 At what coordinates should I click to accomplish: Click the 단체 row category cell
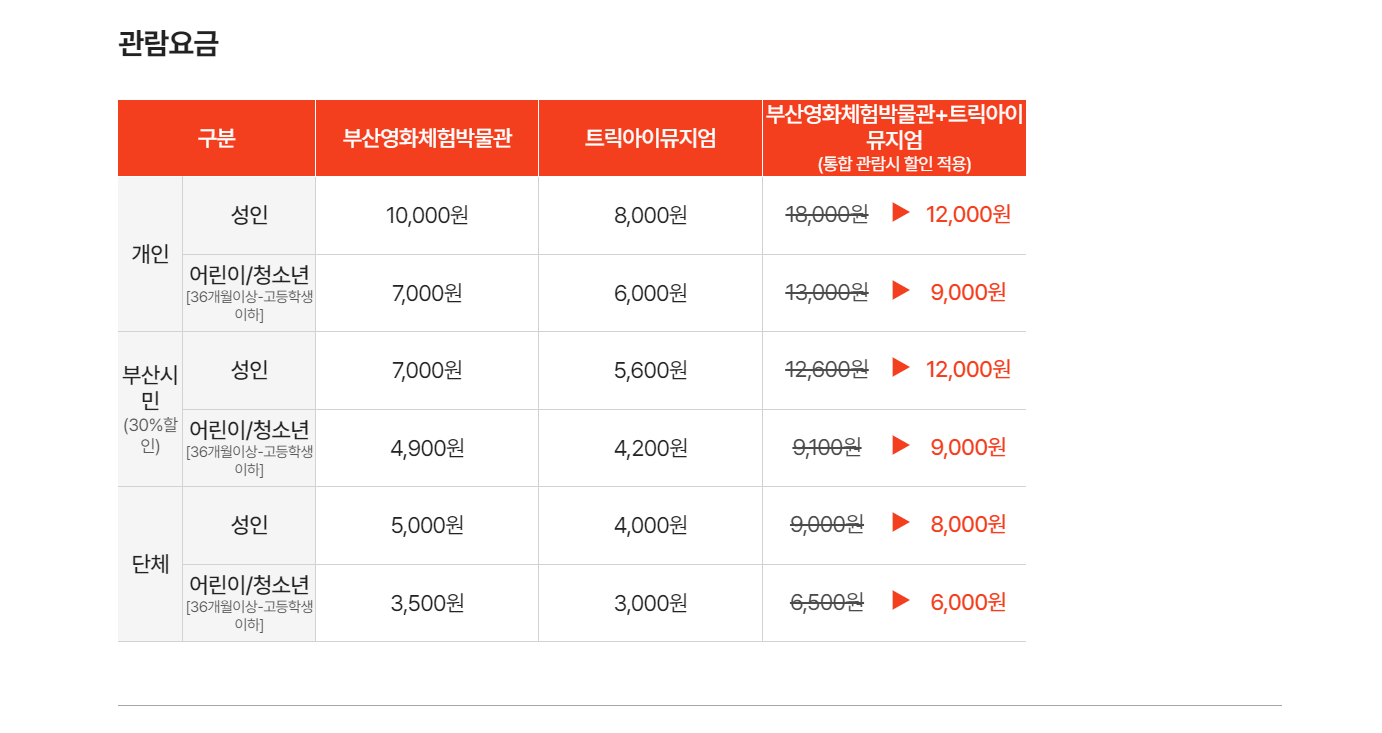150,564
